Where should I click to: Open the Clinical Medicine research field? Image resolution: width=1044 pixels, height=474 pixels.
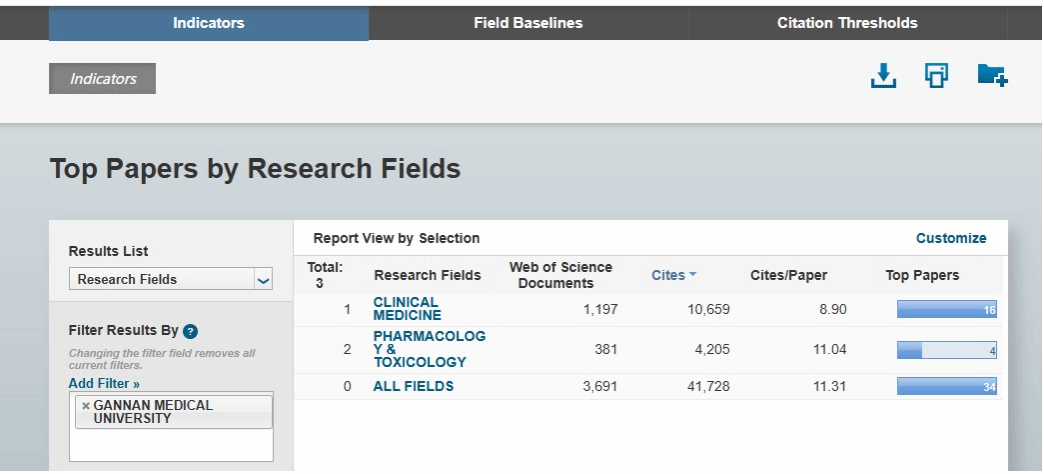pos(406,309)
